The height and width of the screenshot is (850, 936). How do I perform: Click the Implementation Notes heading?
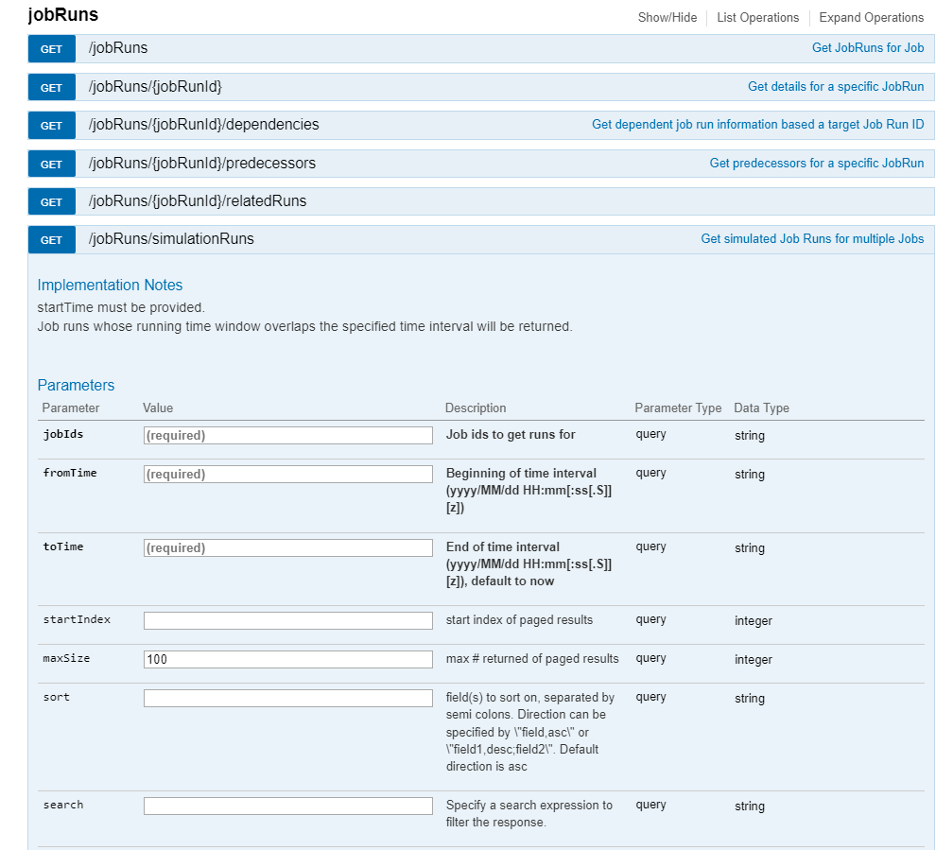tap(110, 285)
